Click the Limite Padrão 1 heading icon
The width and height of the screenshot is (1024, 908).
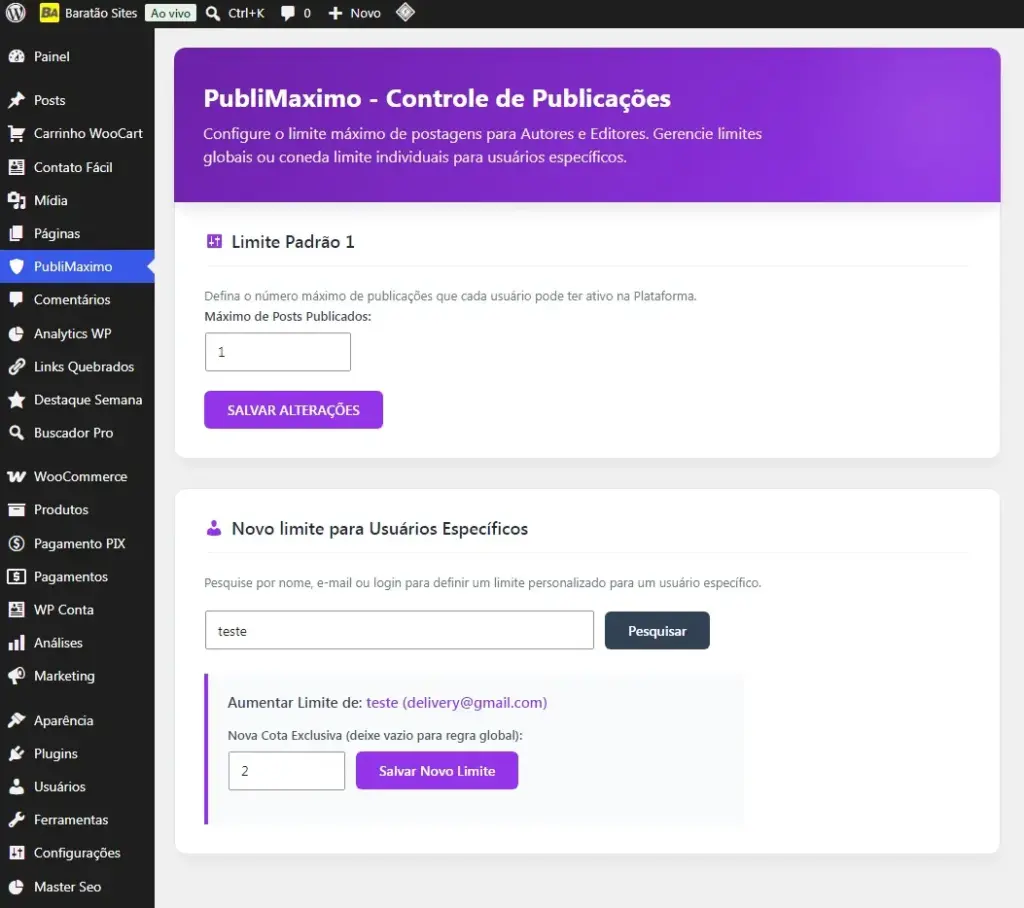point(214,242)
